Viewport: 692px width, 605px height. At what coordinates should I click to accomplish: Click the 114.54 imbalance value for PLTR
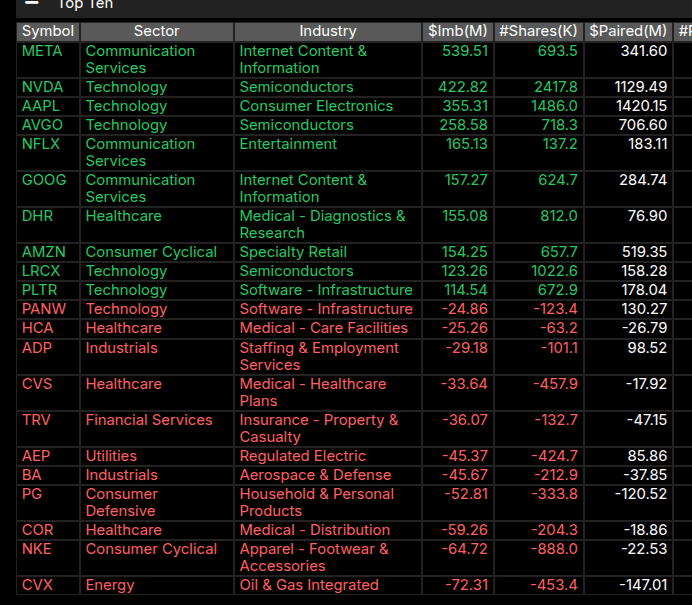pyautogui.click(x=466, y=290)
